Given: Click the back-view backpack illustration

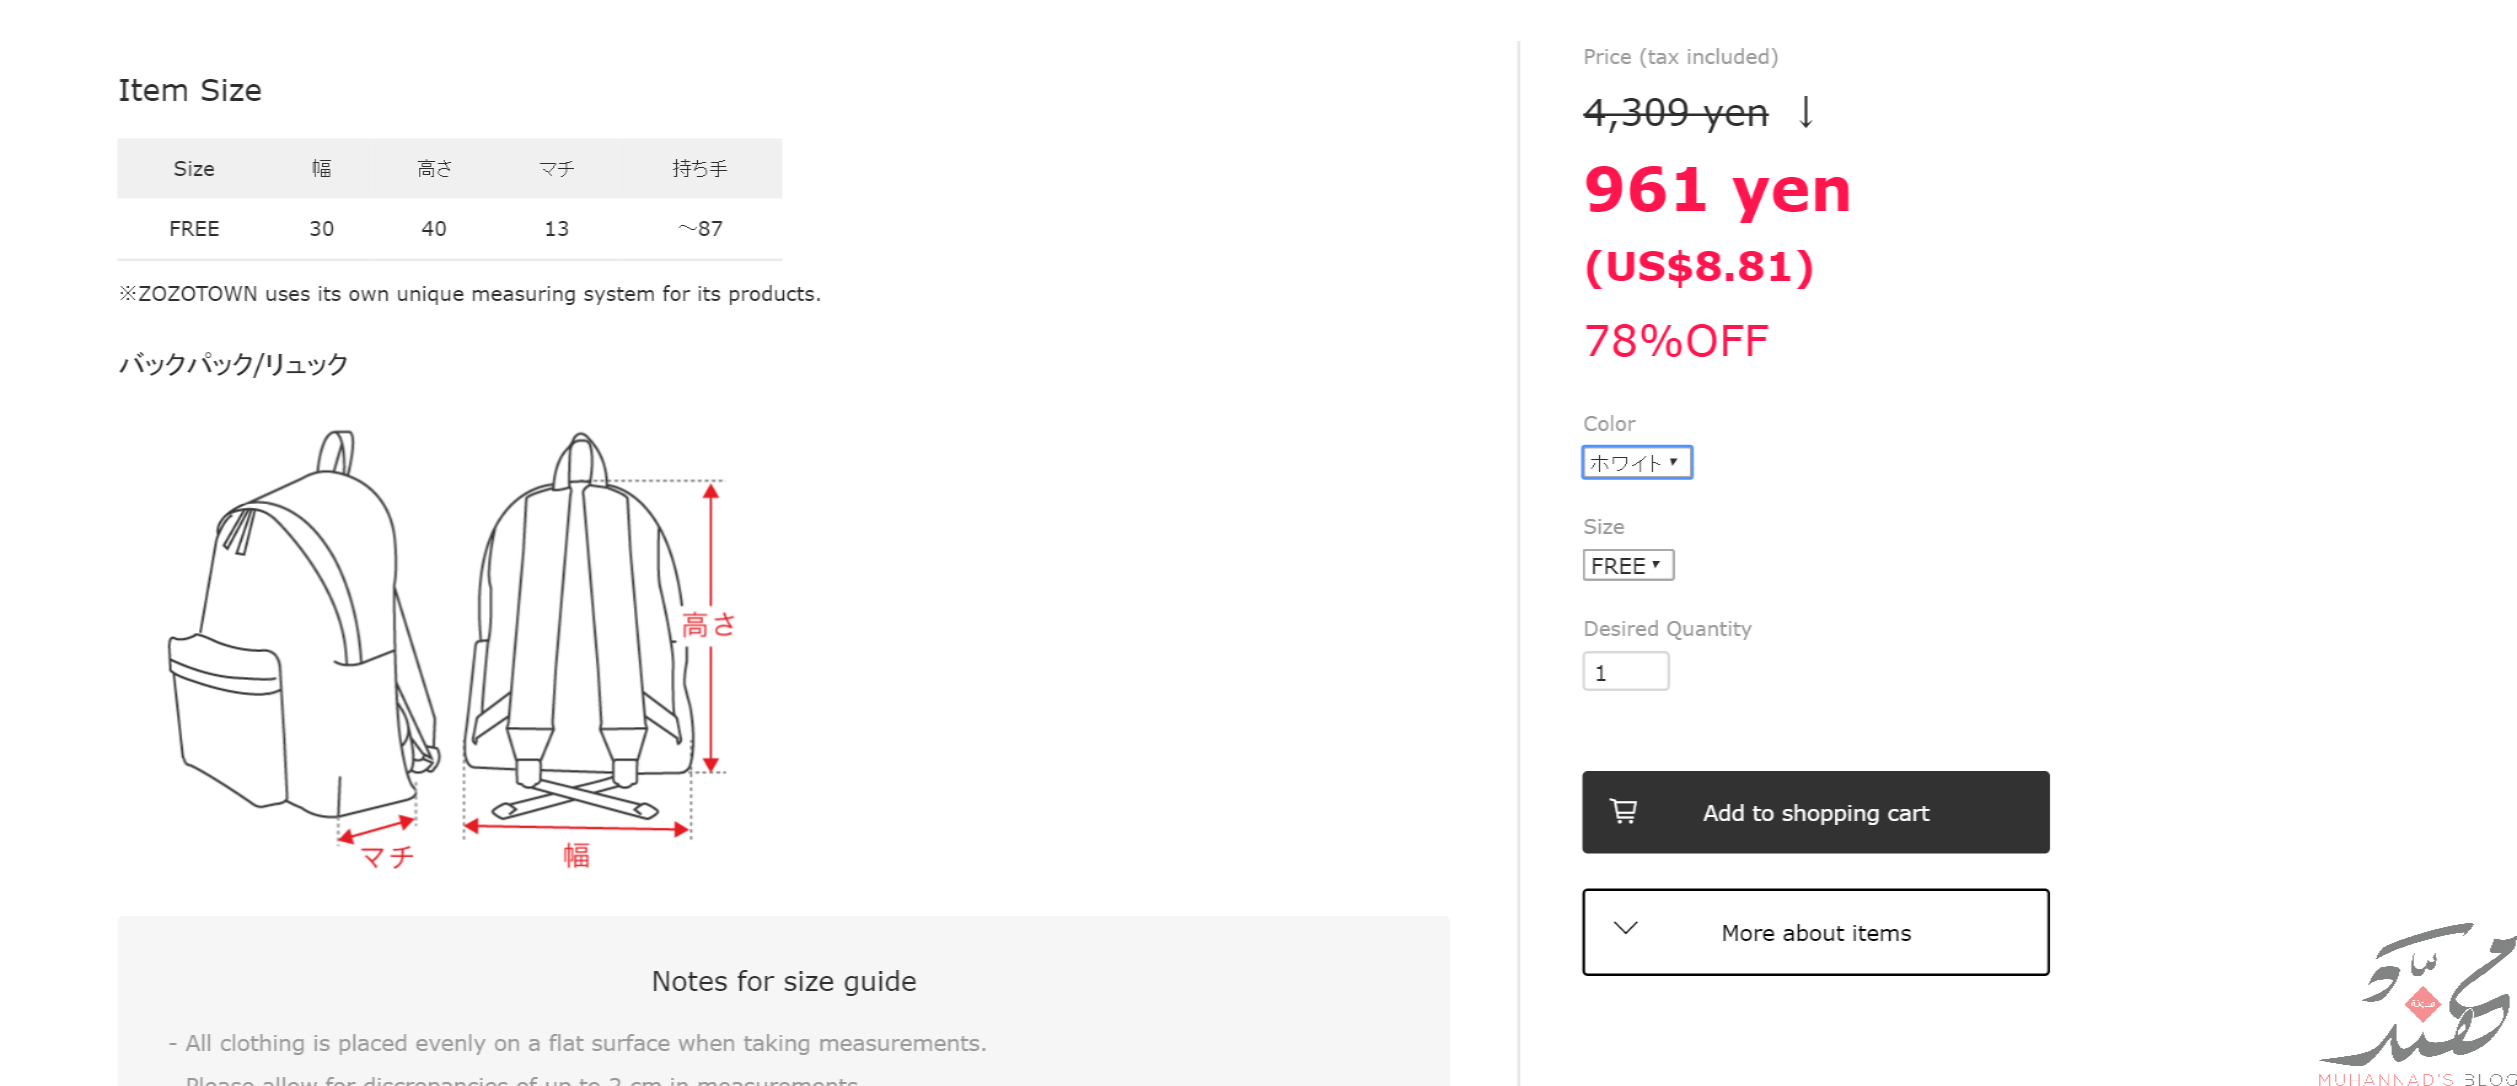Looking at the screenshot, I should coord(578,630).
